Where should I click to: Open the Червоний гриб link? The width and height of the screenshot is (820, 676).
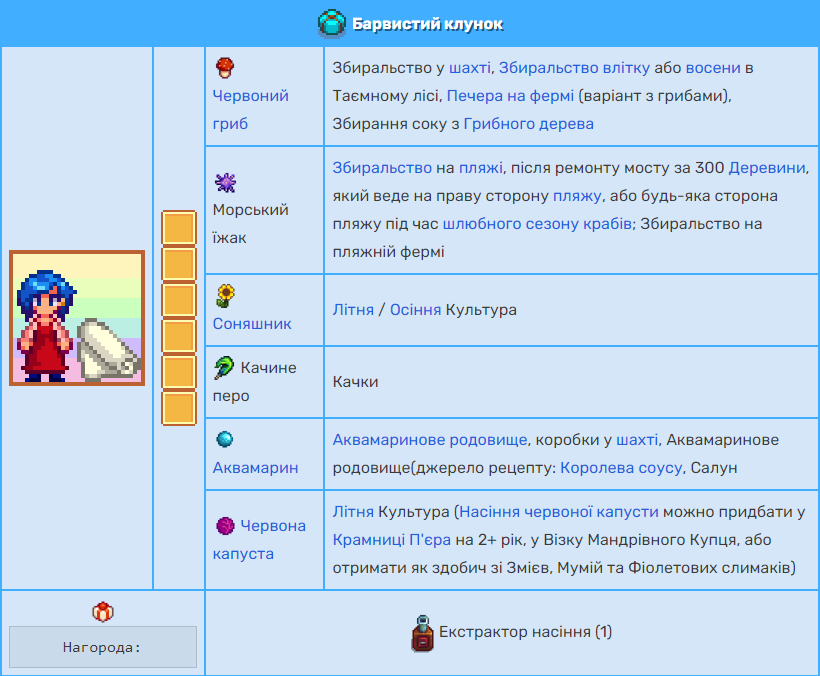tap(250, 110)
